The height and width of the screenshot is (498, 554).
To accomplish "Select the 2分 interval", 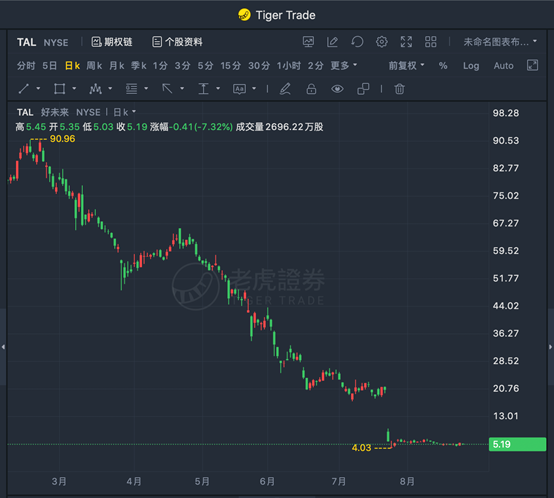I will coord(316,66).
